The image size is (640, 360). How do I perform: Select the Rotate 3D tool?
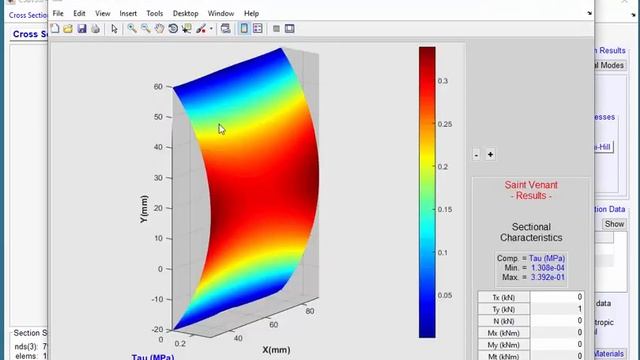tap(173, 29)
